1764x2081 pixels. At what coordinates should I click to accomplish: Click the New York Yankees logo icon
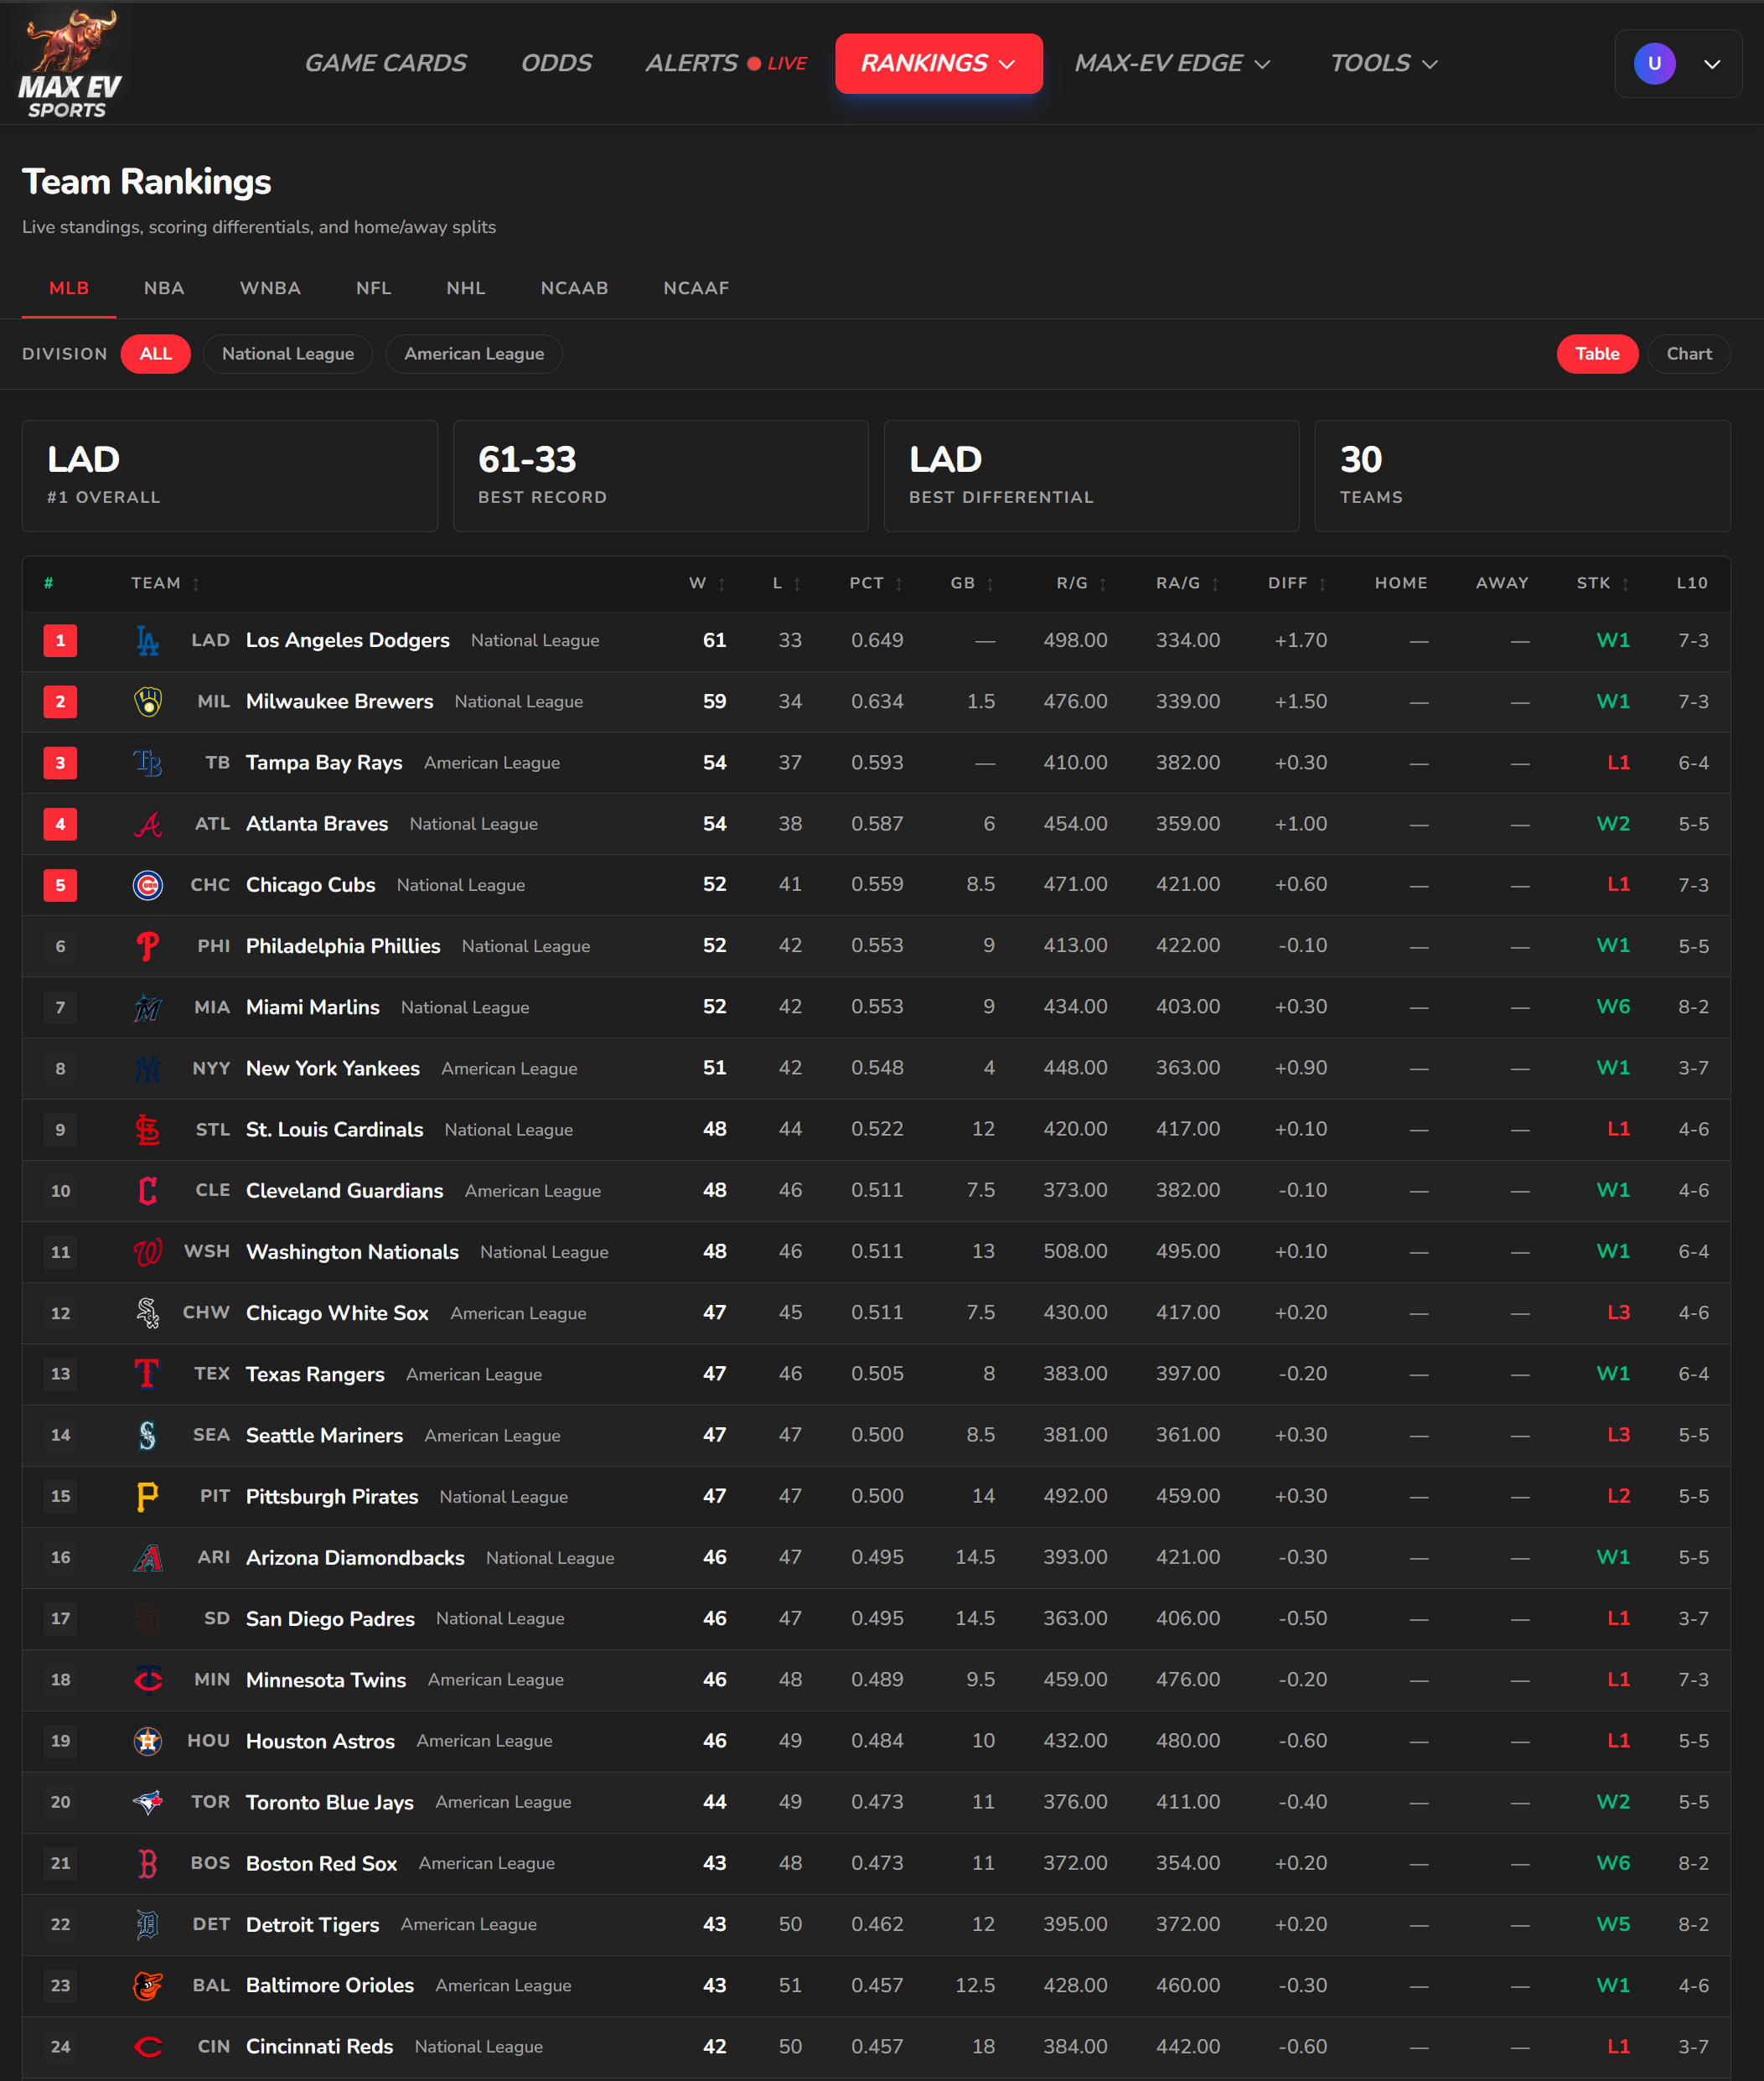148,1068
